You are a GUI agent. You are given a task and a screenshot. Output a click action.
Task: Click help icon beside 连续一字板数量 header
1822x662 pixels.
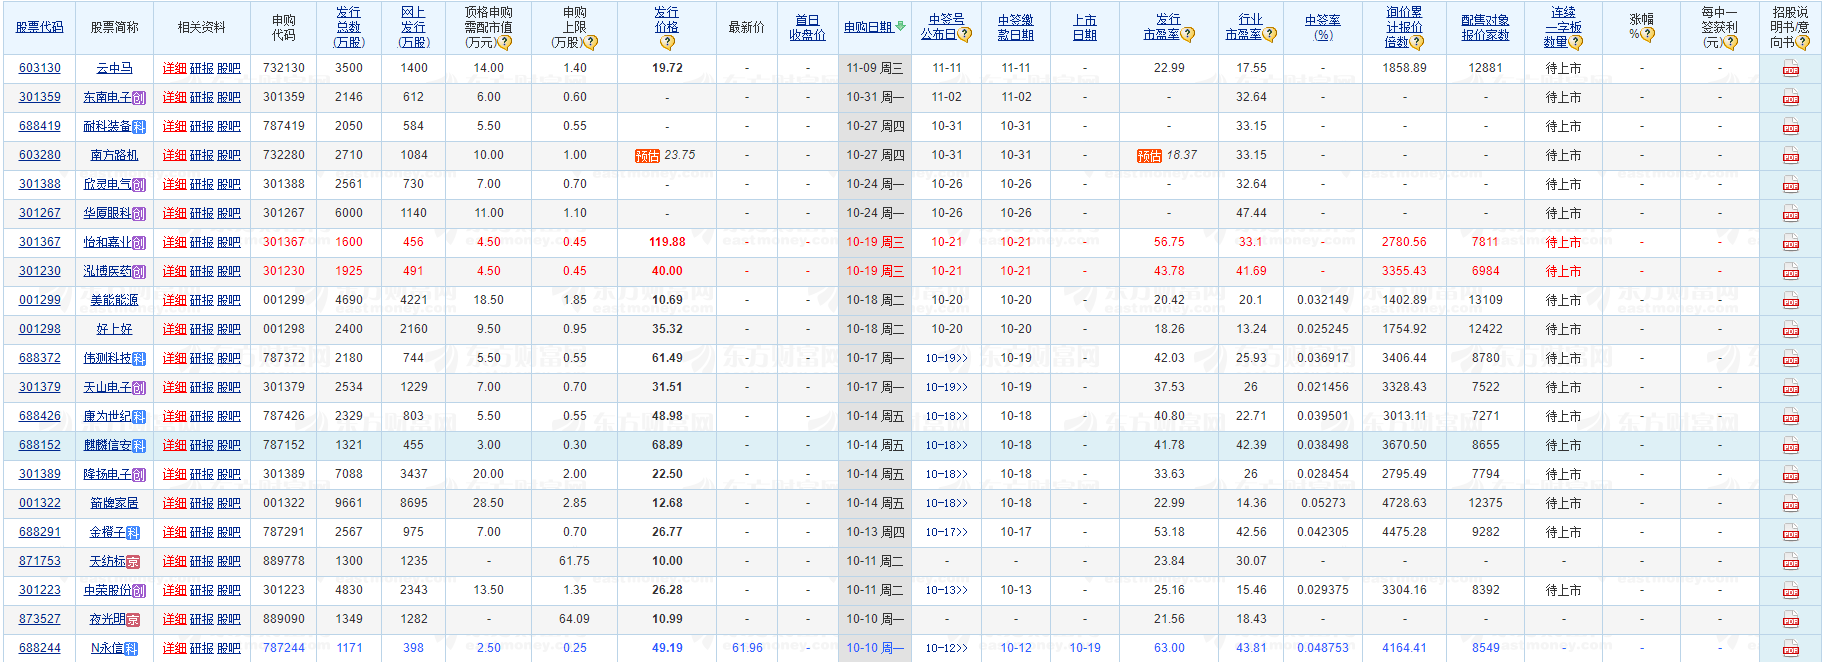1576,43
